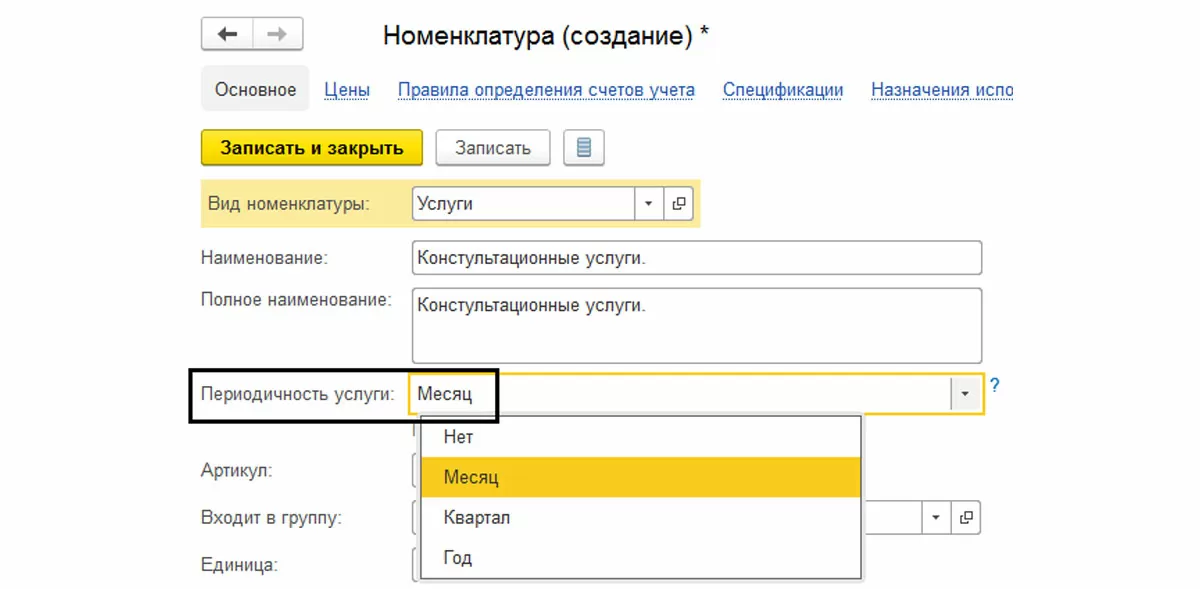Image resolution: width=1200 pixels, height=589 pixels.
Task: Expand the Вид номенклатуры dropdown arrow
Action: coord(648,204)
